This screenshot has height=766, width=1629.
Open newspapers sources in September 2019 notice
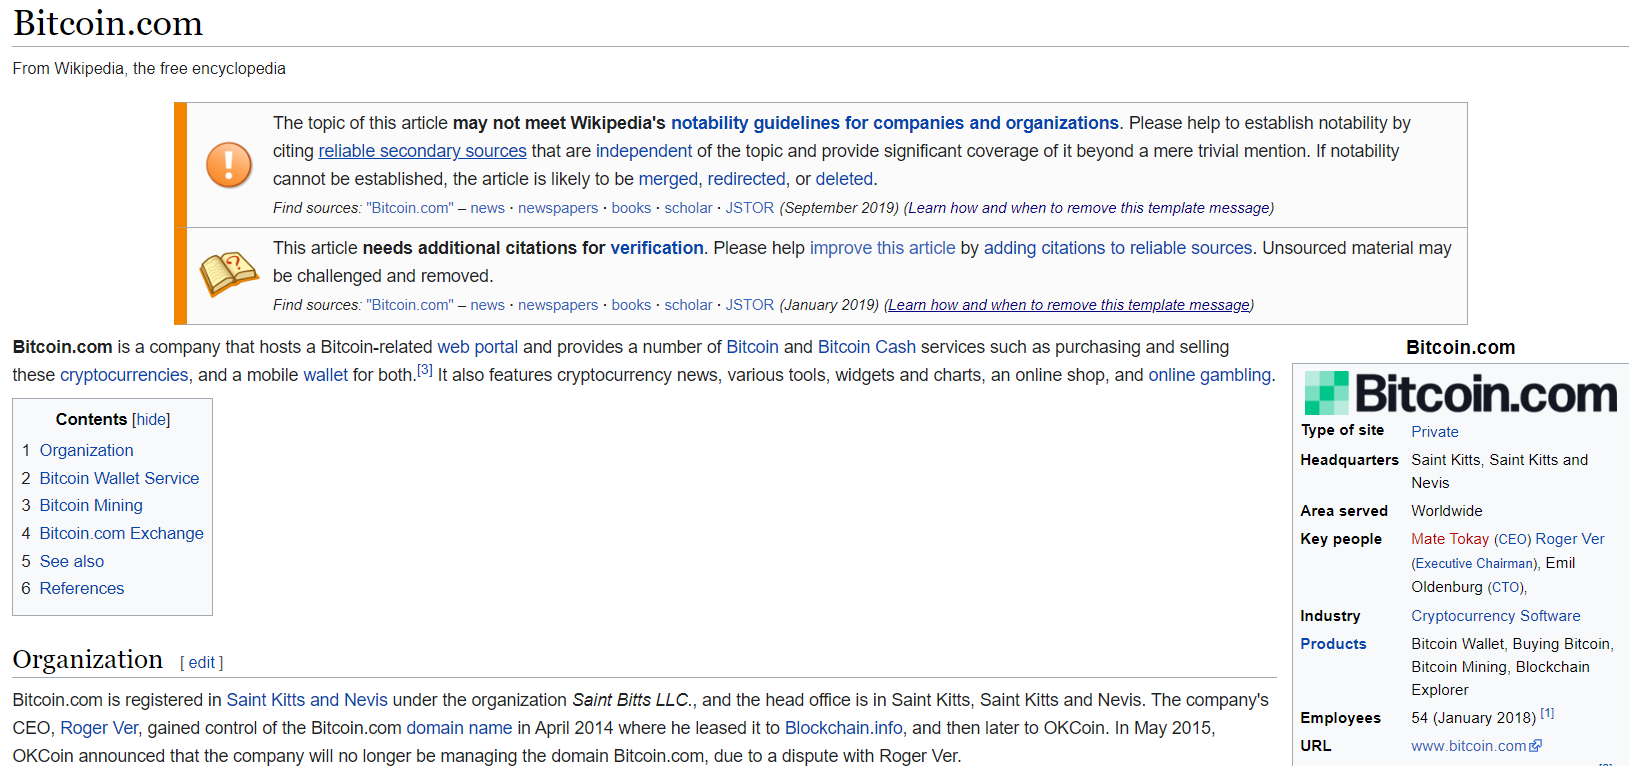[558, 208]
